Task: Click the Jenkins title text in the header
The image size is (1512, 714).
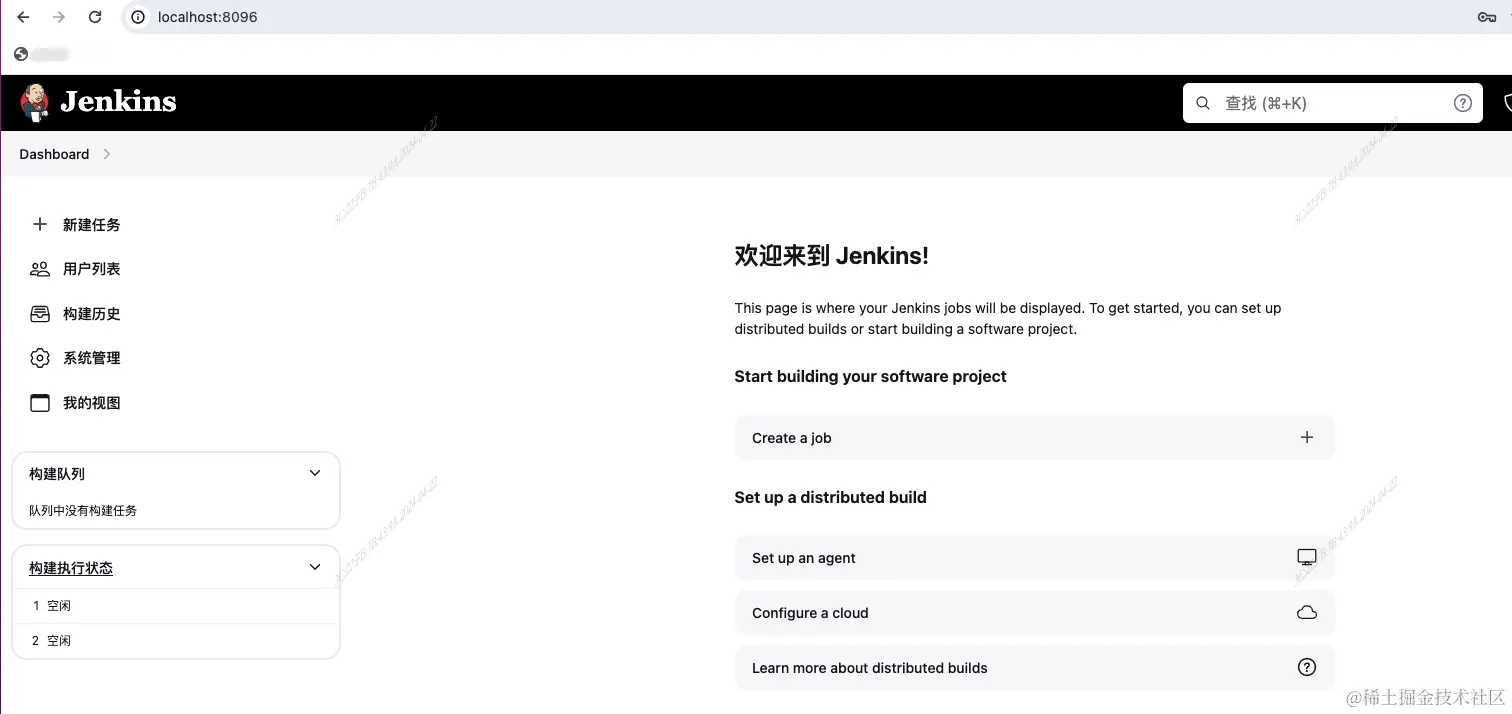Action: [x=118, y=102]
